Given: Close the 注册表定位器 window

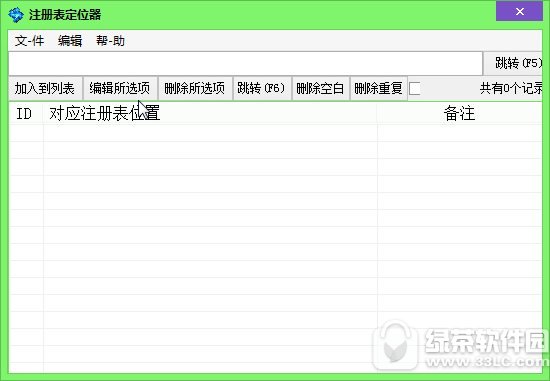Looking at the screenshot, I should click(519, 11).
